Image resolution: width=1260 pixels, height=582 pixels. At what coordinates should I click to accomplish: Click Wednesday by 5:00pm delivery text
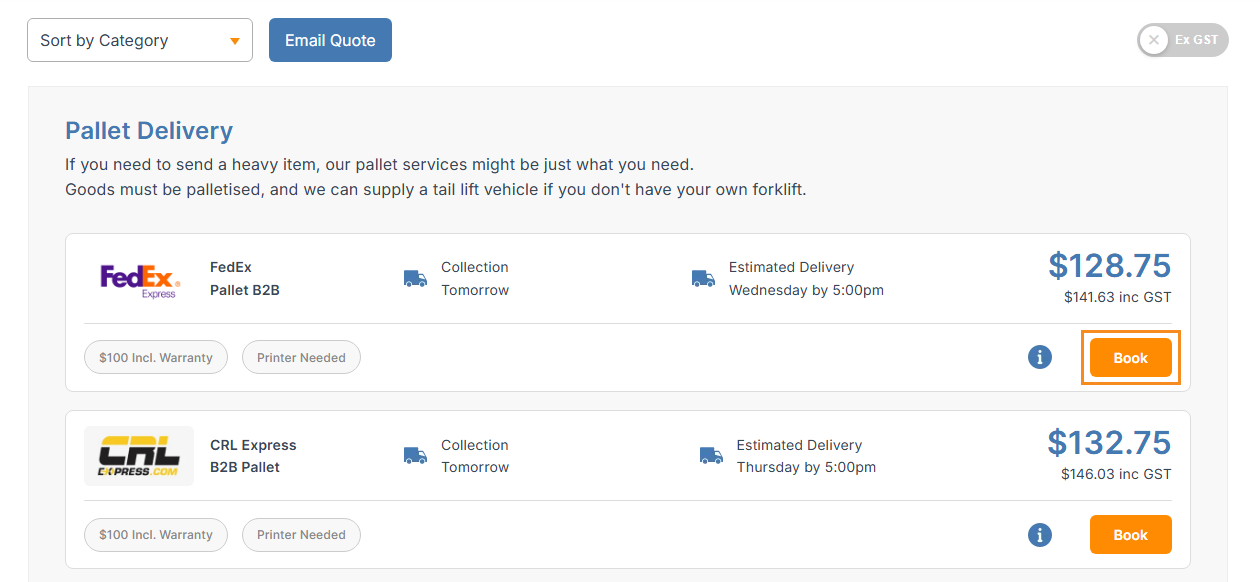click(806, 290)
